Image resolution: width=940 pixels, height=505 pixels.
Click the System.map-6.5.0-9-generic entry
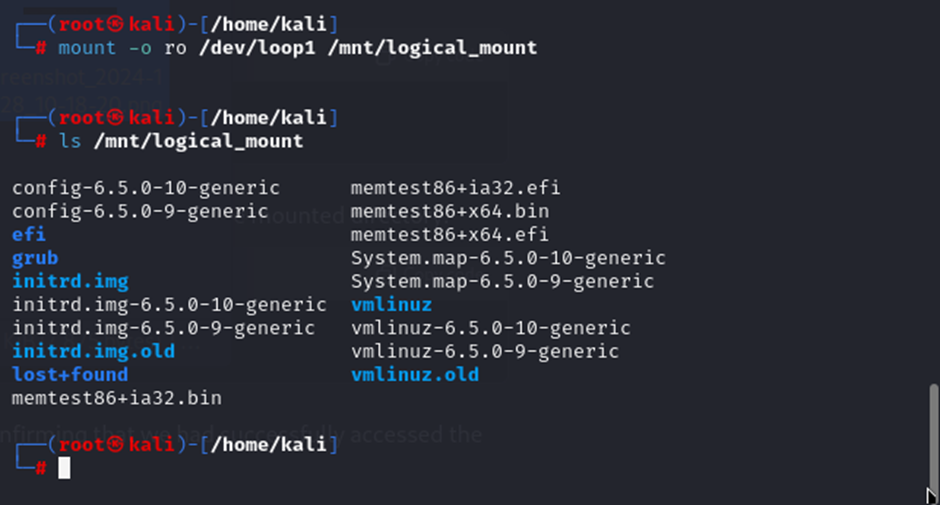(502, 281)
